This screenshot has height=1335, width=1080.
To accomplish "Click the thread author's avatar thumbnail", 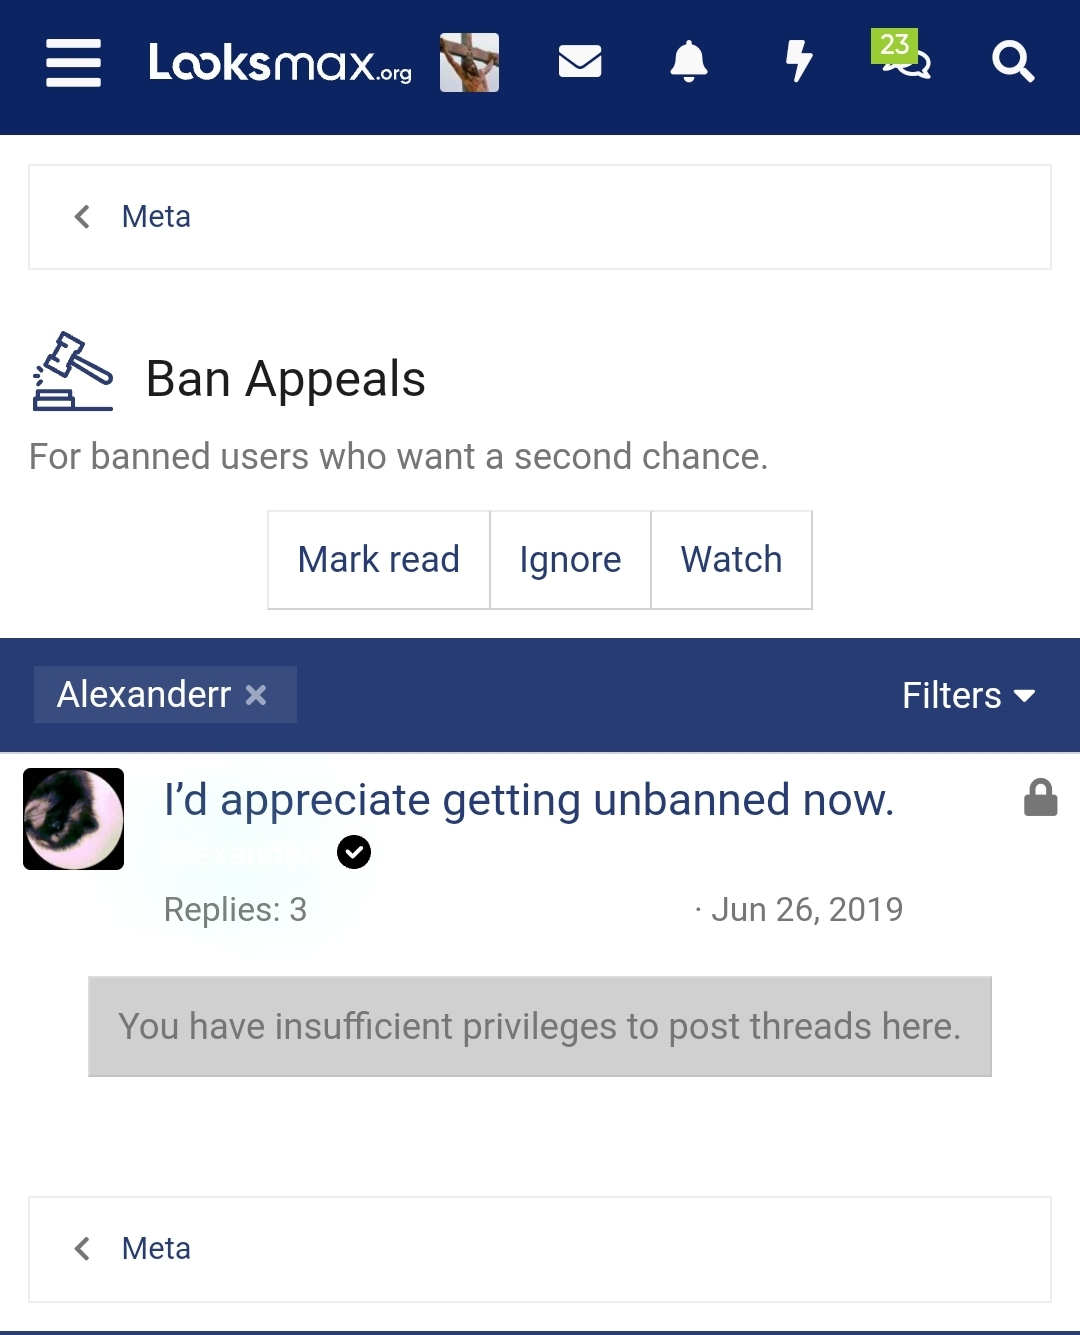I will tap(73, 819).
